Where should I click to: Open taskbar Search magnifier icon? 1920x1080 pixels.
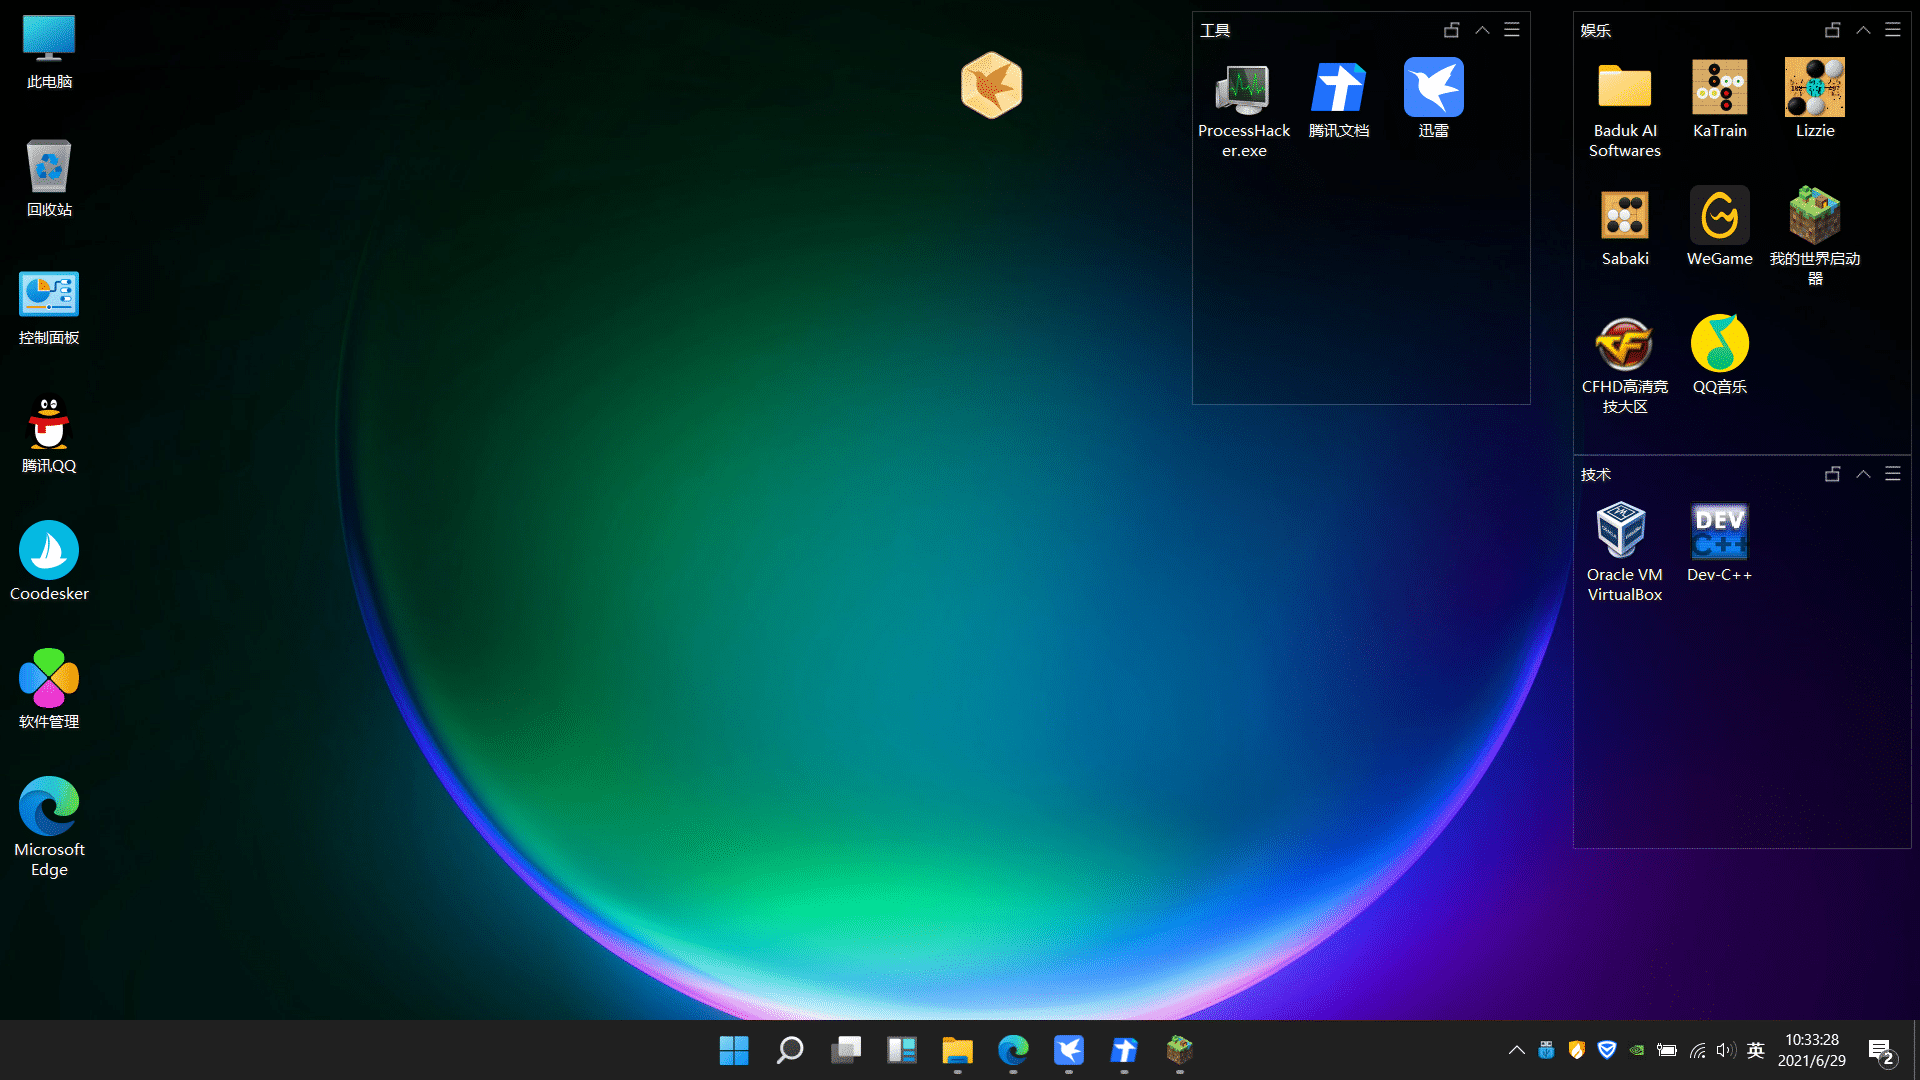(790, 1050)
